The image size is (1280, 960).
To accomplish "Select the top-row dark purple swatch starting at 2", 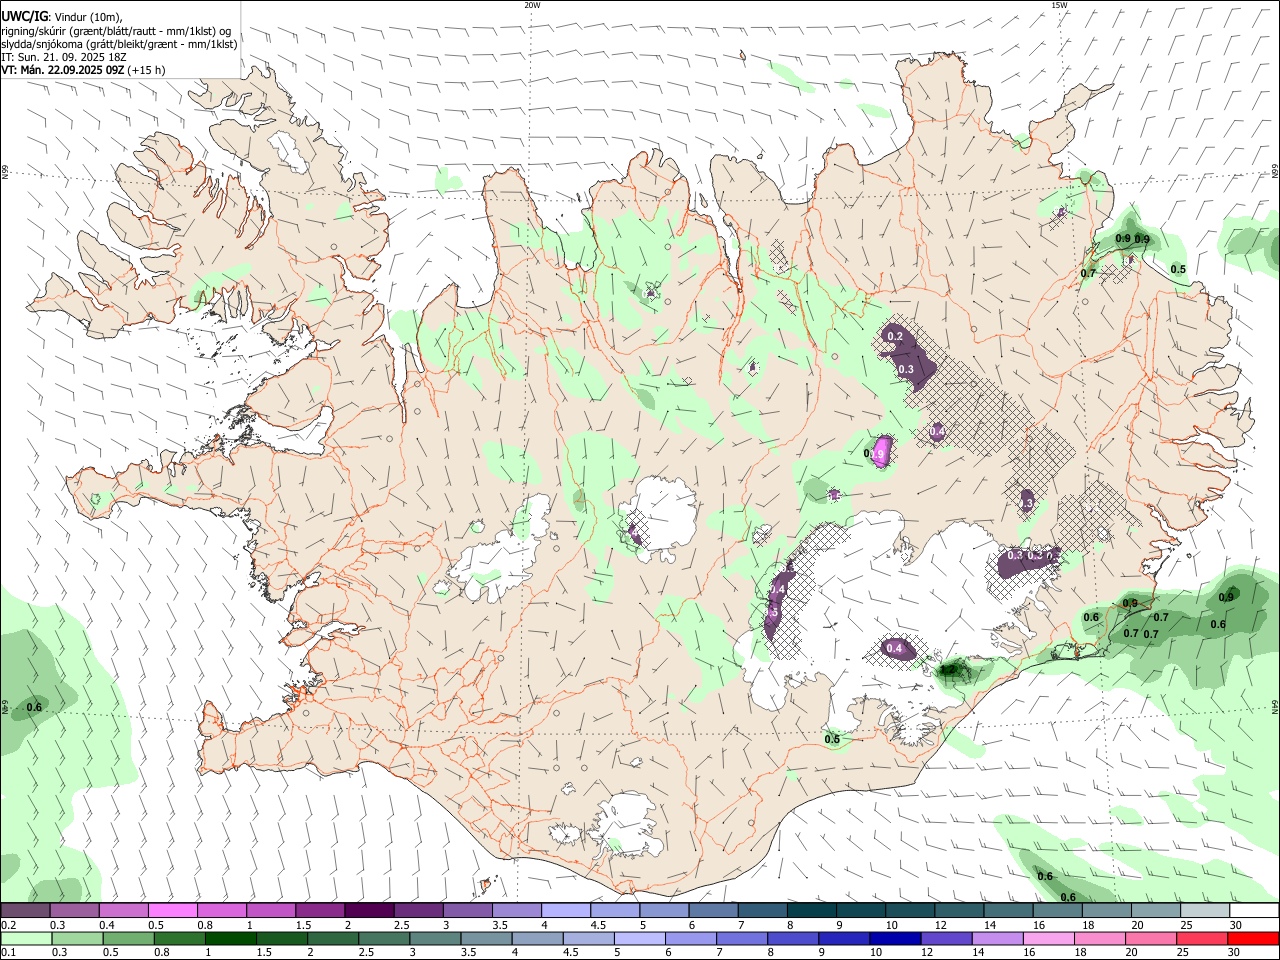I will tap(368, 910).
